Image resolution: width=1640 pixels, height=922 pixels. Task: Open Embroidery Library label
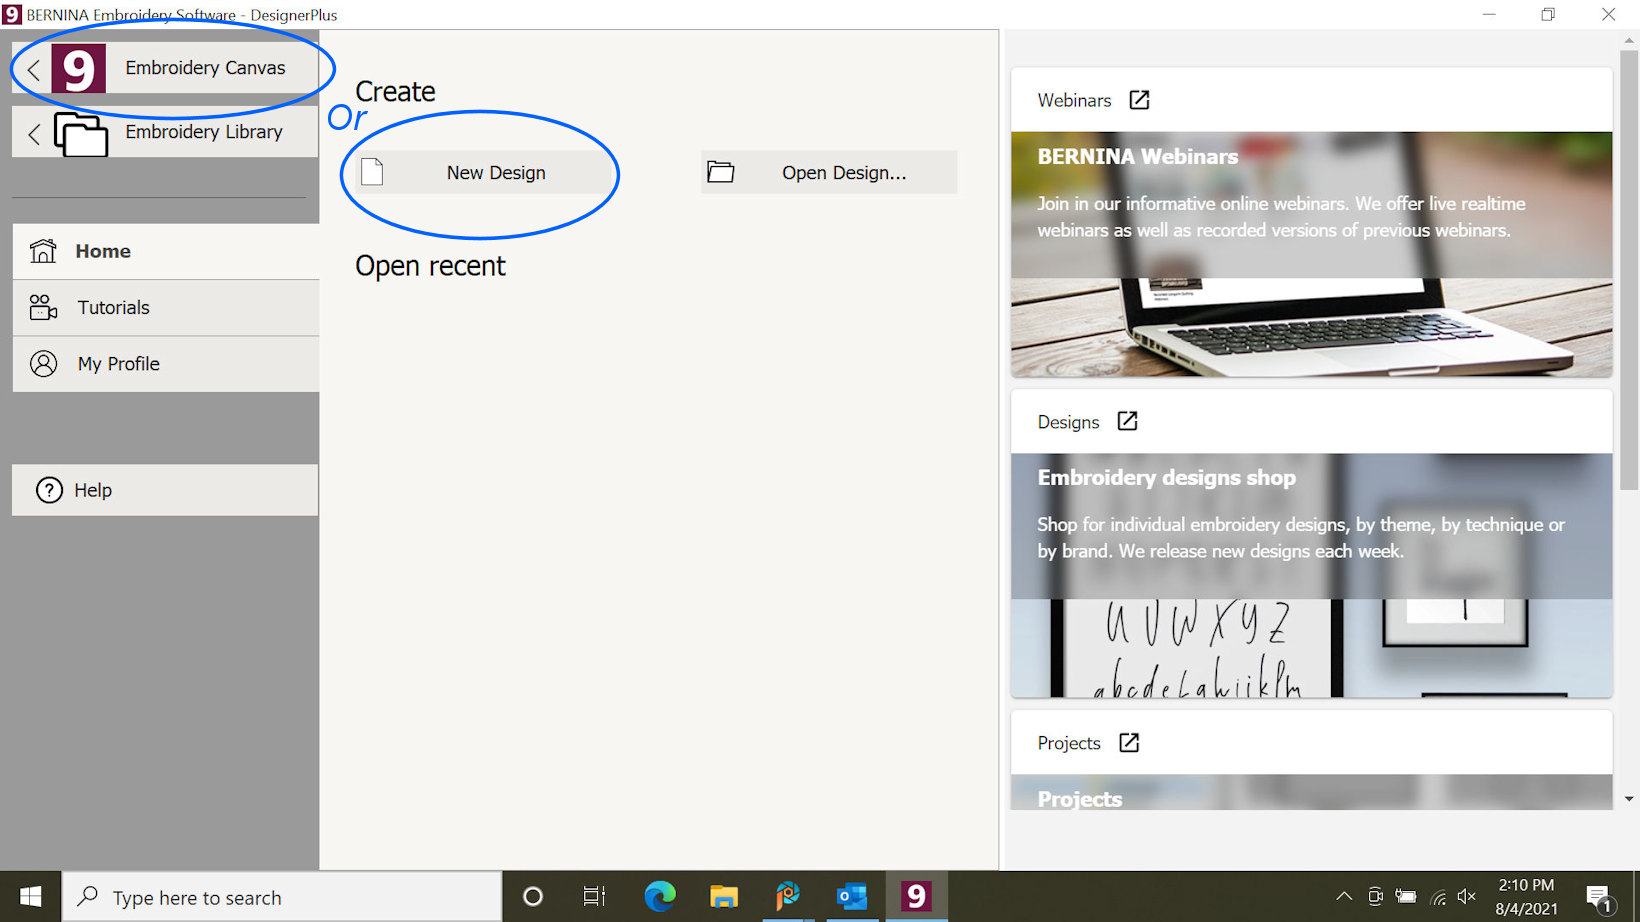204,132
